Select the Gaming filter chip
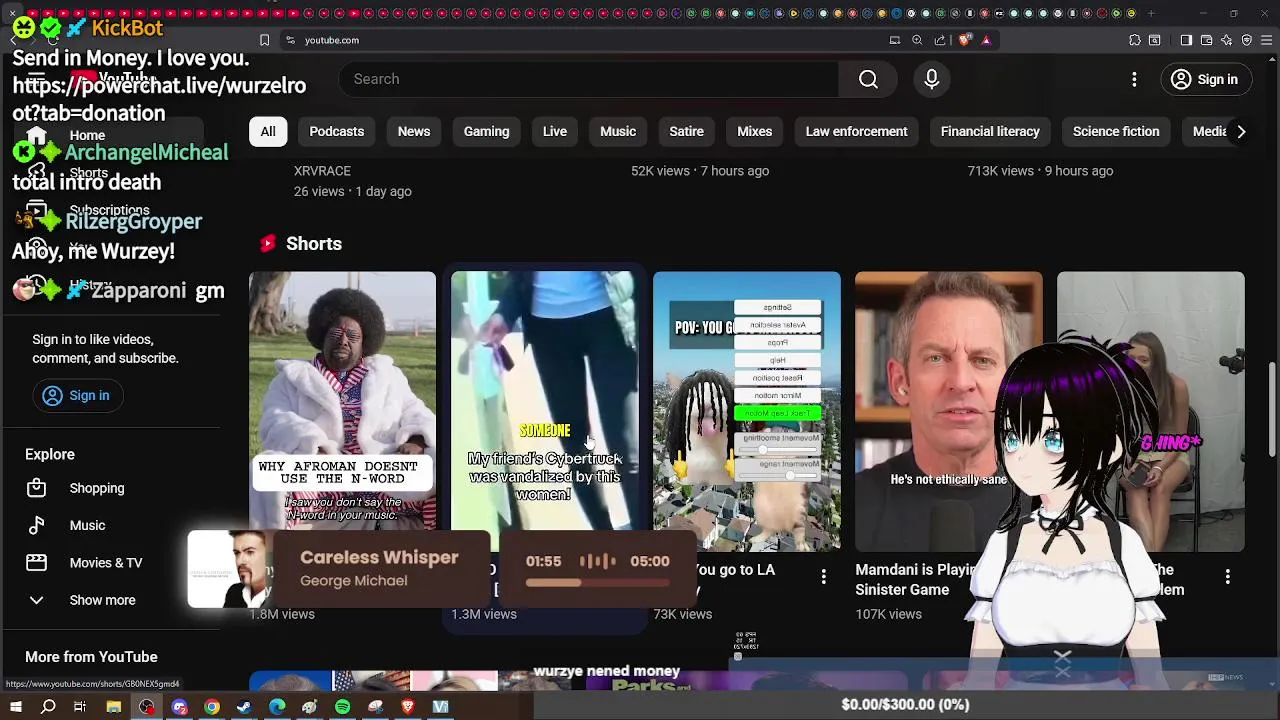 pyautogui.click(x=487, y=131)
